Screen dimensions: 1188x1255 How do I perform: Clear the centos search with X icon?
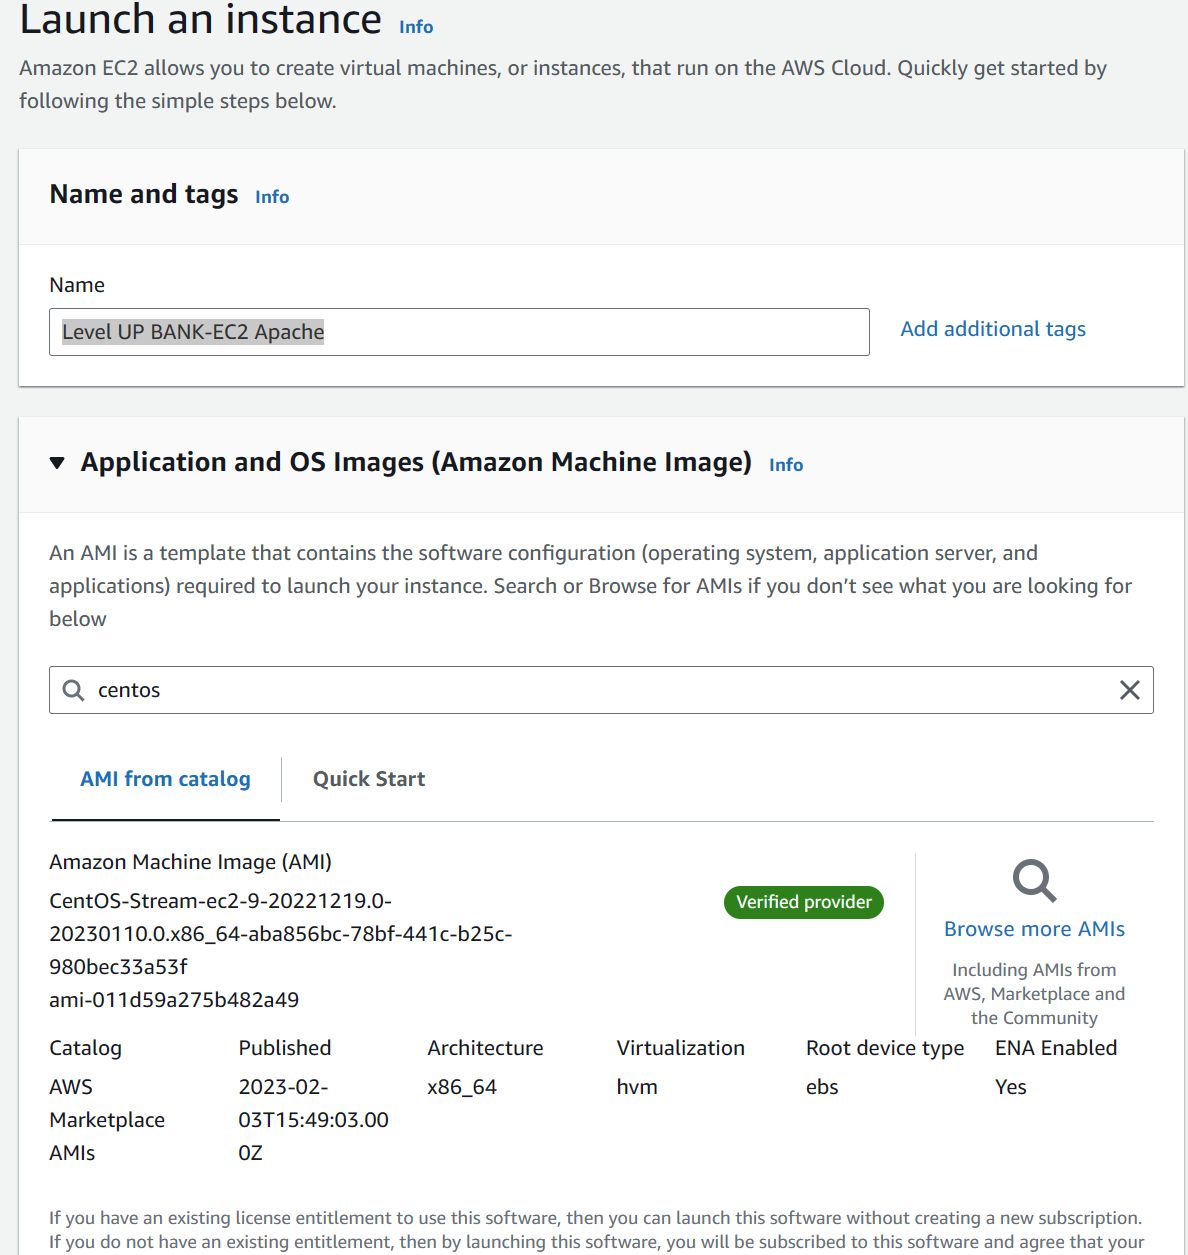[1130, 690]
